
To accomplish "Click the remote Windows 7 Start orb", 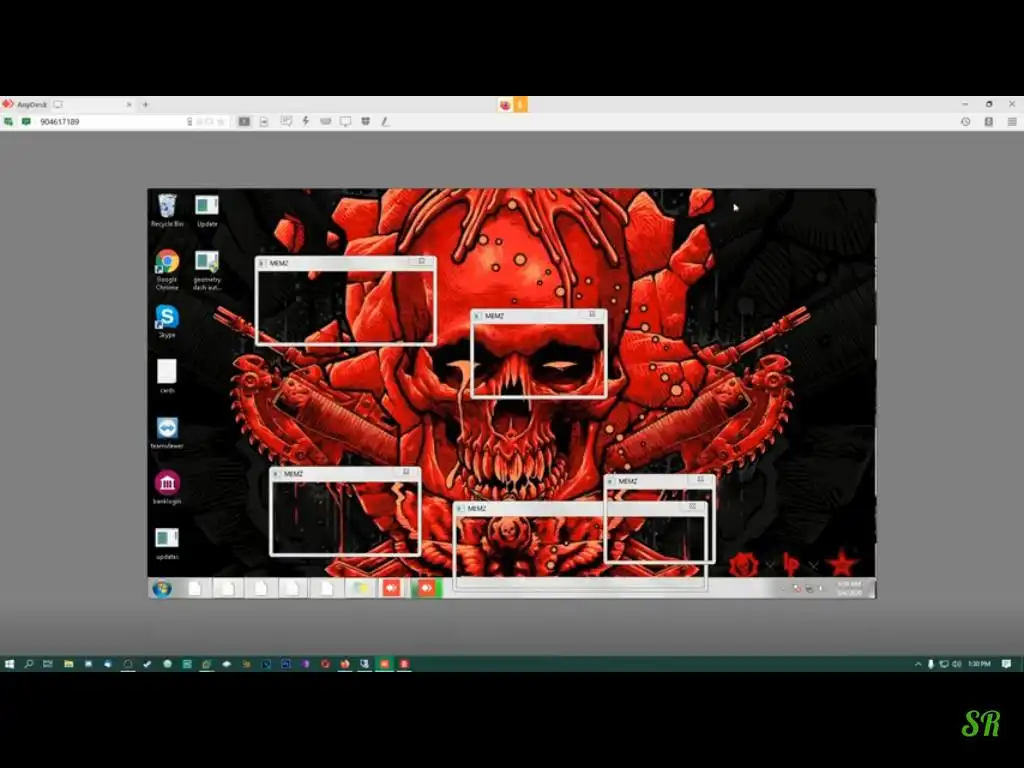I will (x=162, y=589).
